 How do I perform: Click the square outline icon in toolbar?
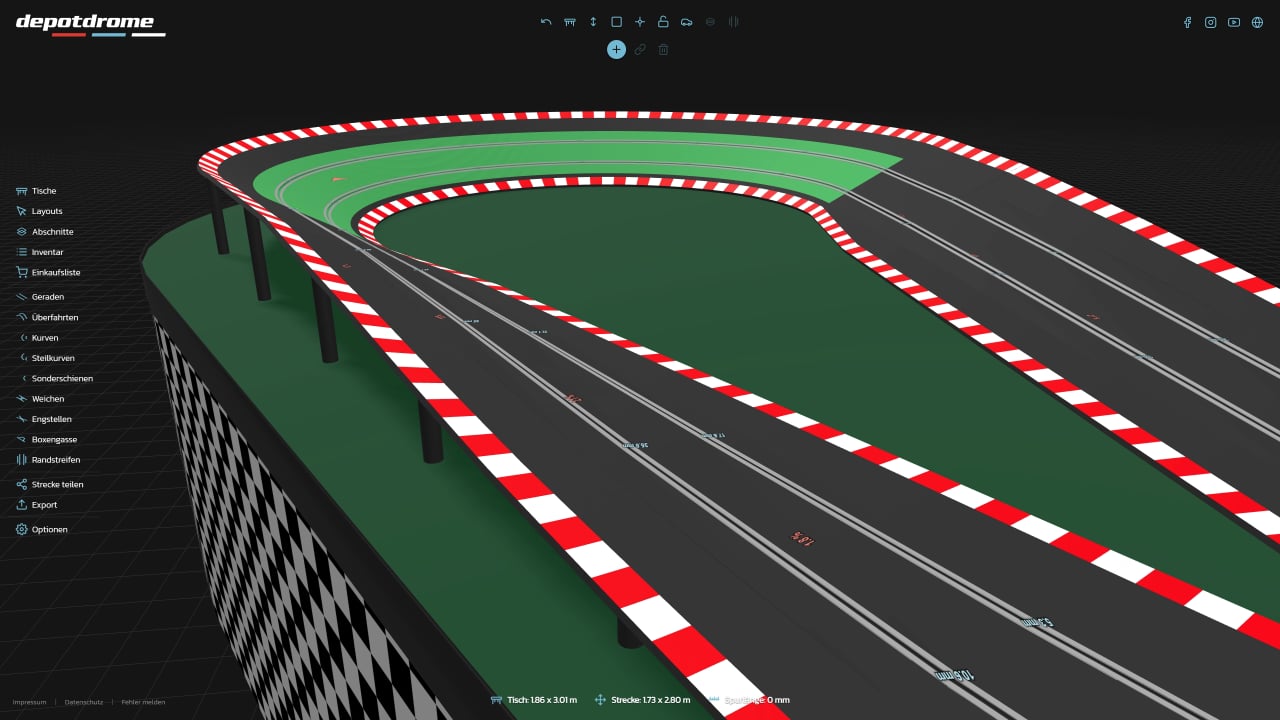(x=617, y=21)
